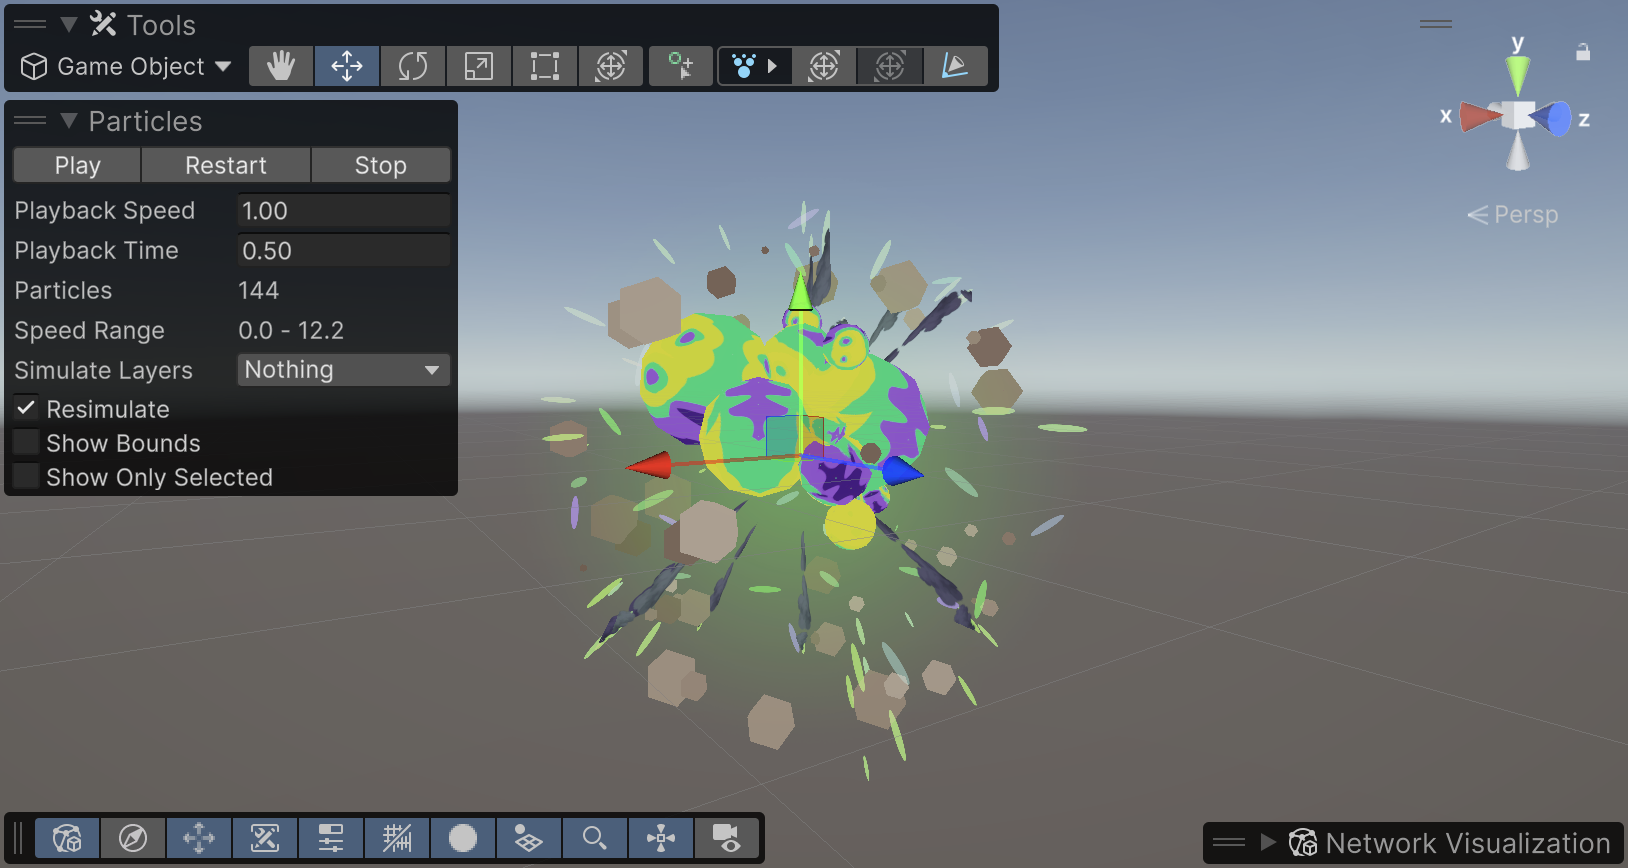Enable the Show Bounds checkbox
The image size is (1628, 868).
pos(26,442)
